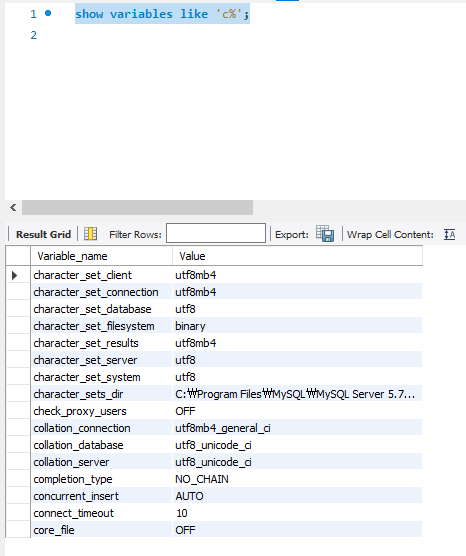The image size is (466, 556).
Task: Select the collation_connection cell
Action: (x=101, y=428)
